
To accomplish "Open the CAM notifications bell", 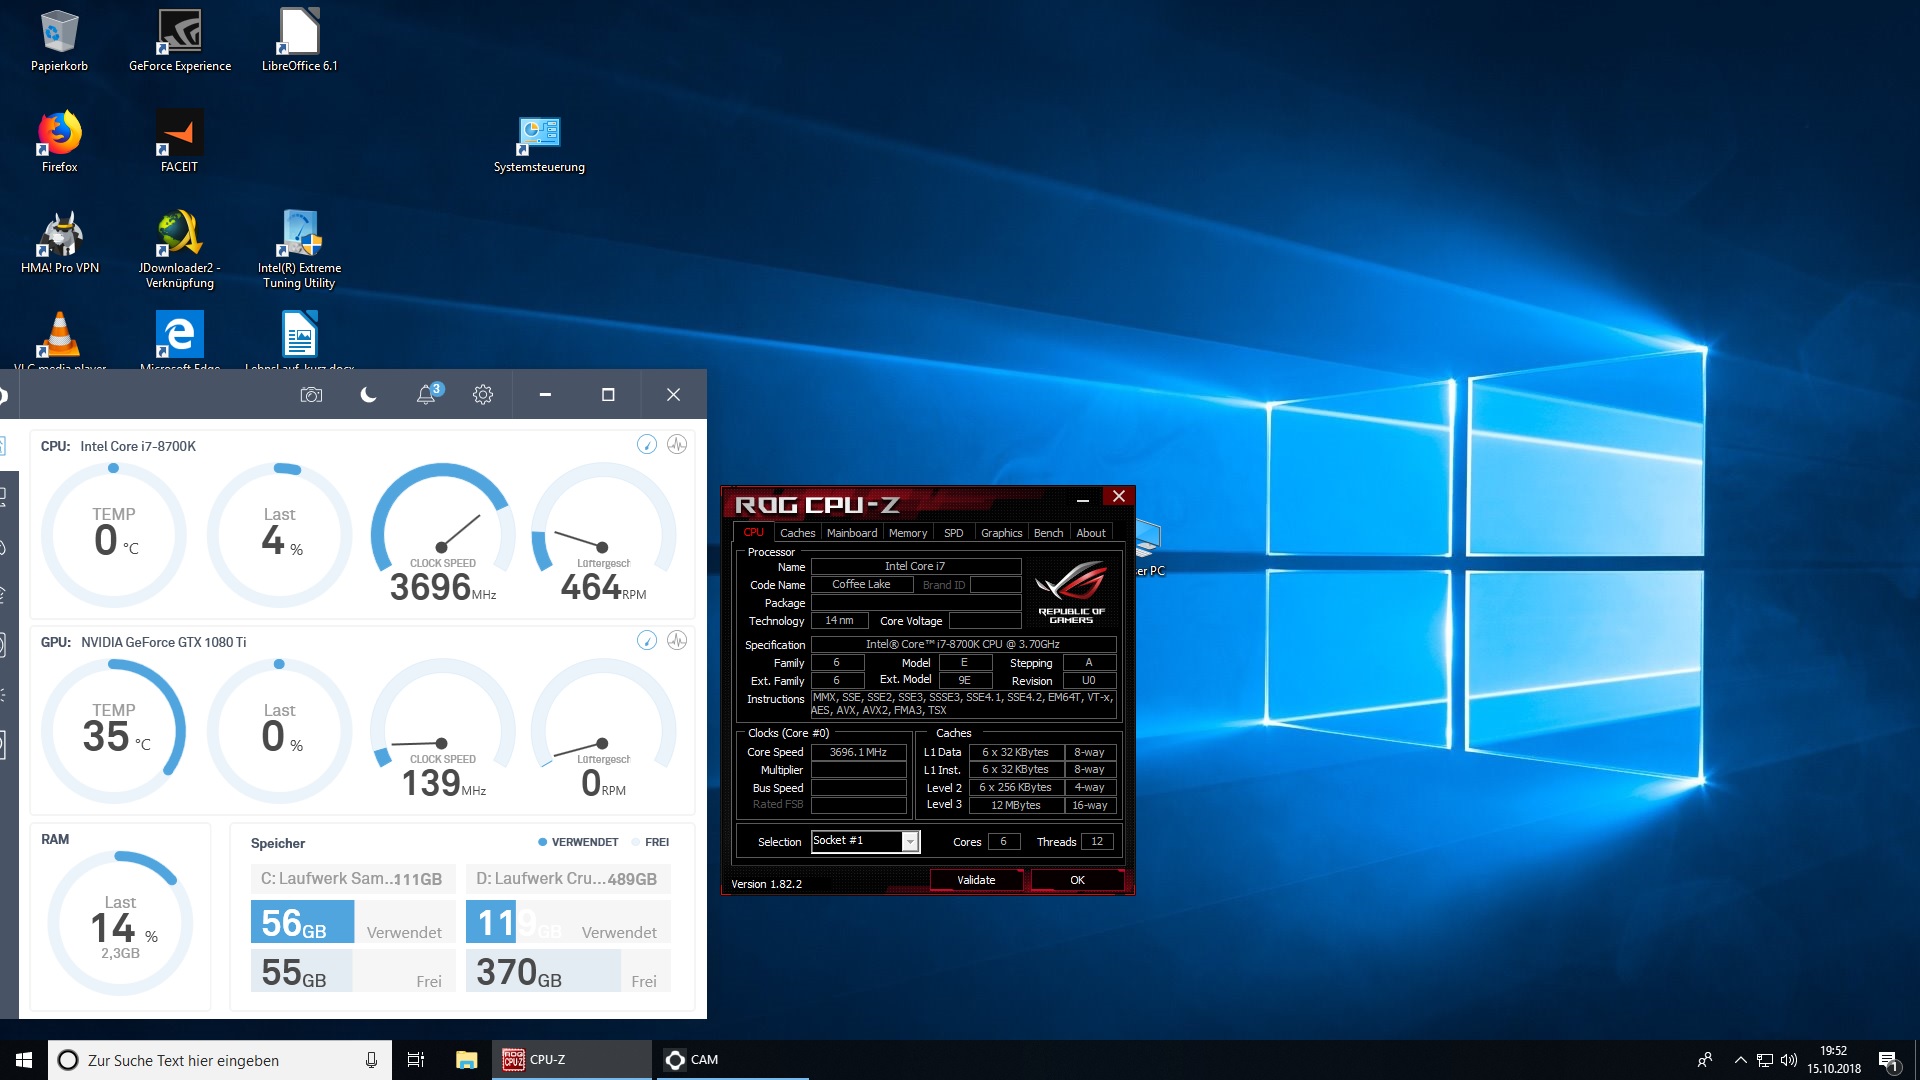I will pyautogui.click(x=426, y=395).
